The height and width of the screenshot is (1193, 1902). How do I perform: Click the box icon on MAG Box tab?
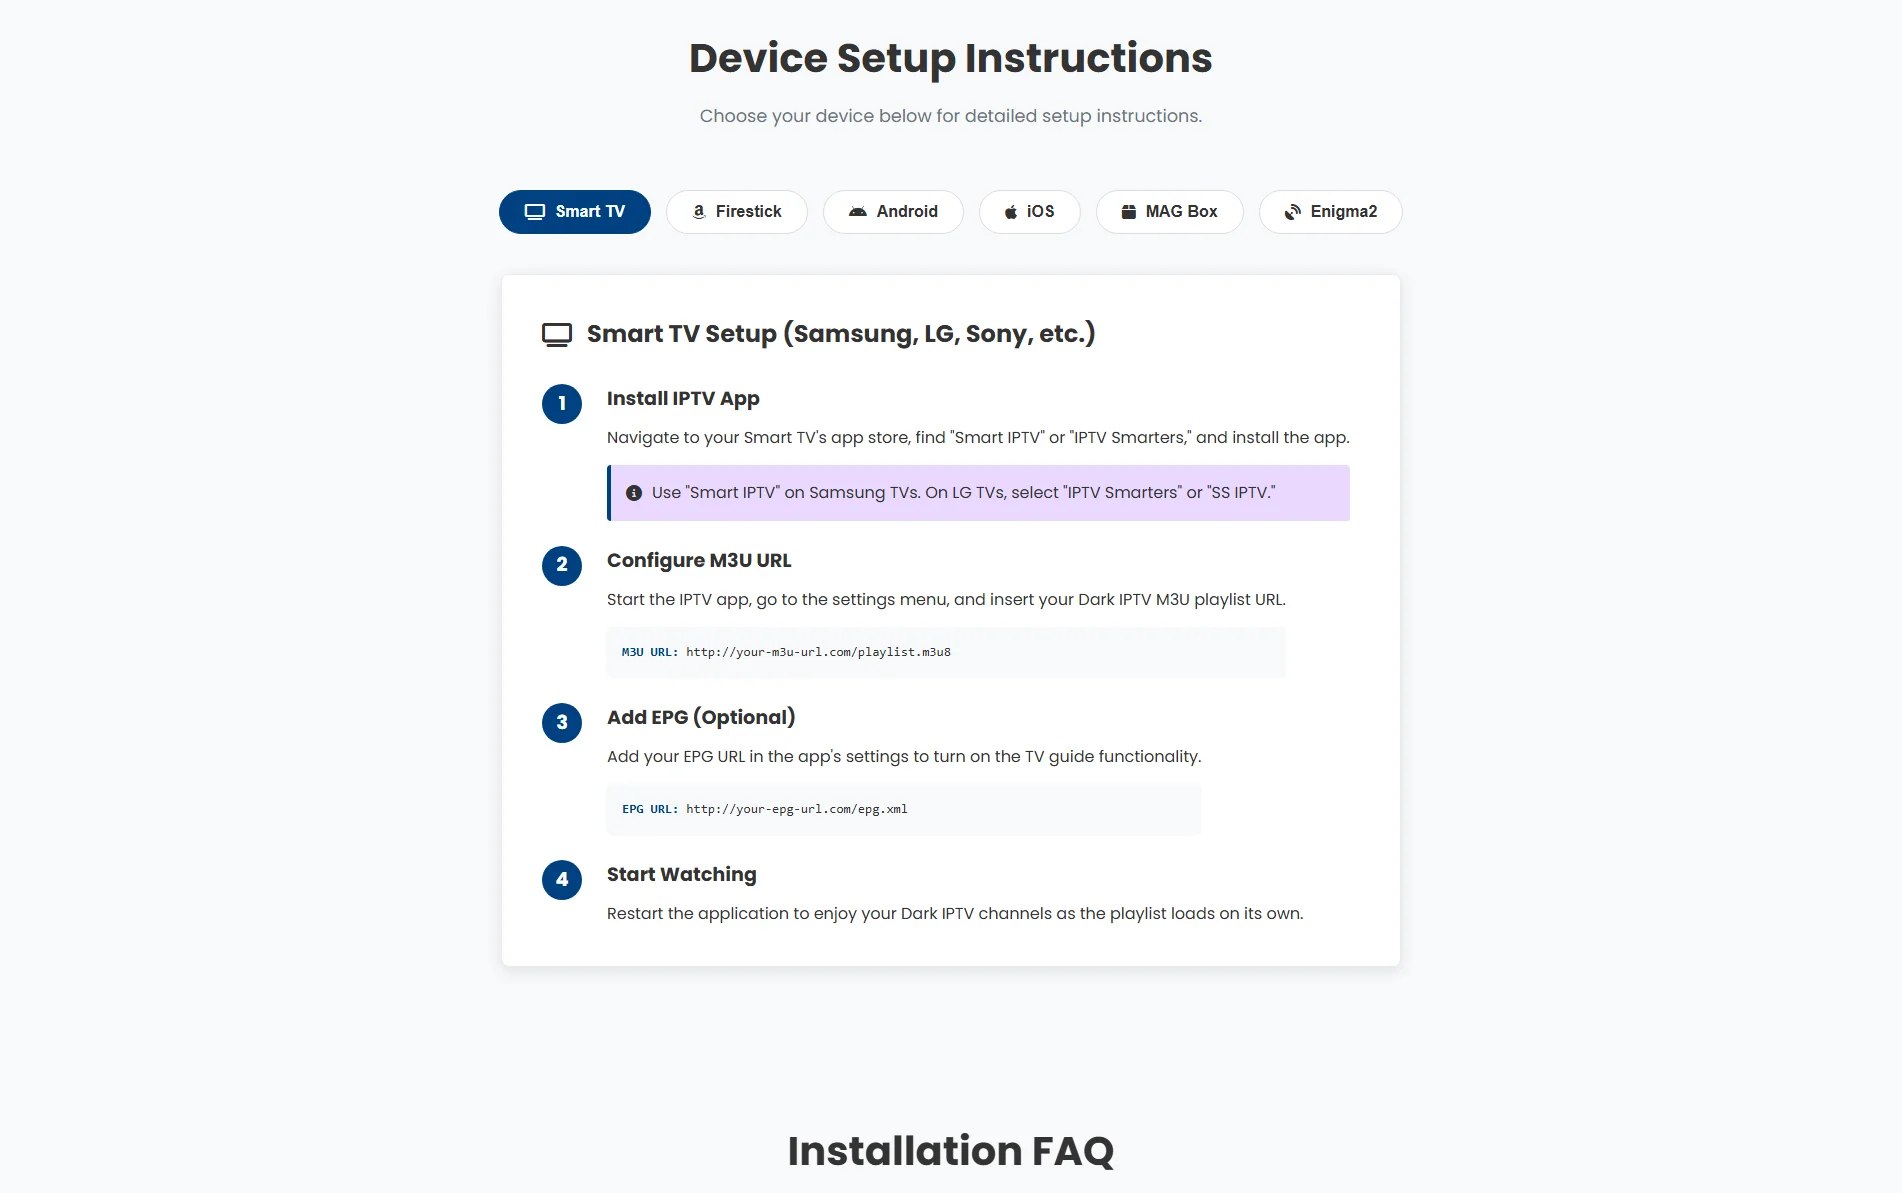pyautogui.click(x=1129, y=211)
